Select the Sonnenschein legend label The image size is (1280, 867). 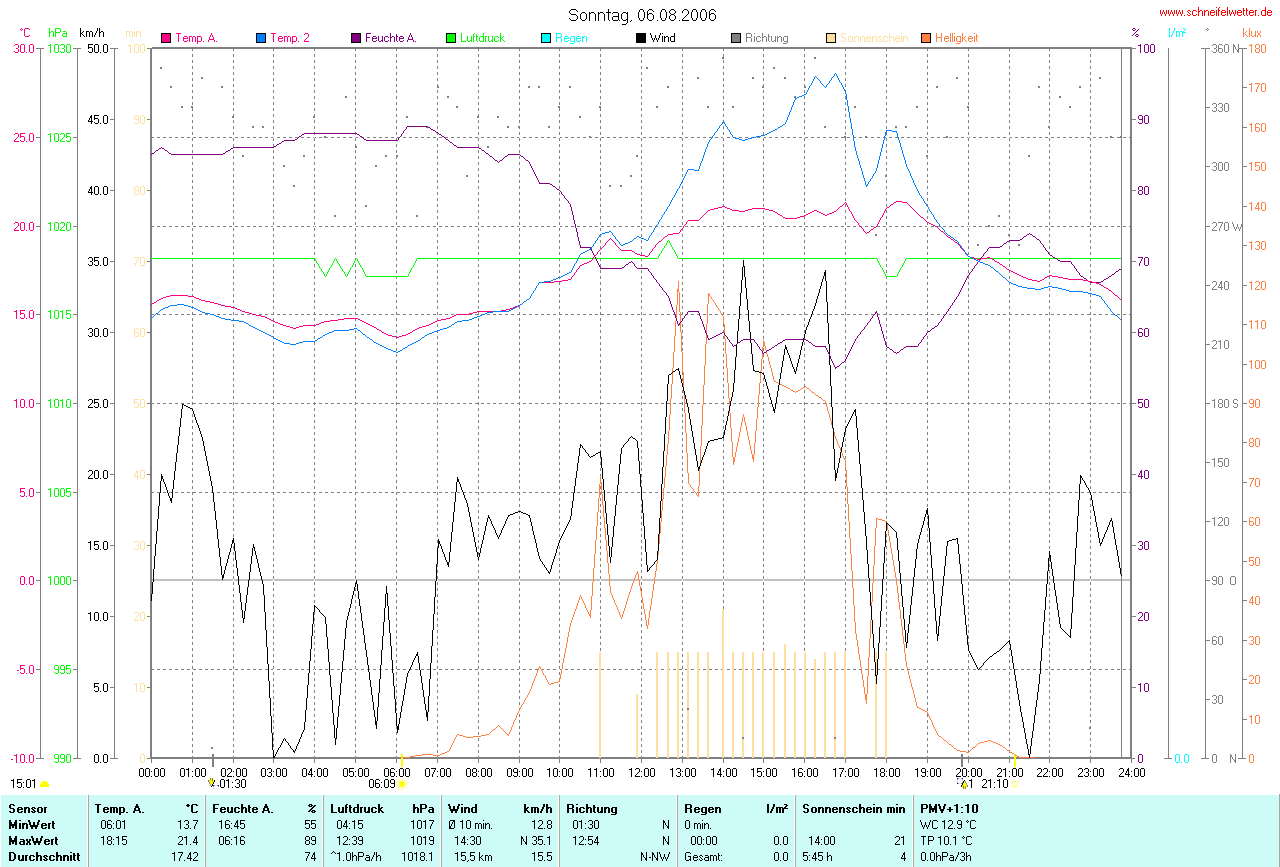(874, 38)
